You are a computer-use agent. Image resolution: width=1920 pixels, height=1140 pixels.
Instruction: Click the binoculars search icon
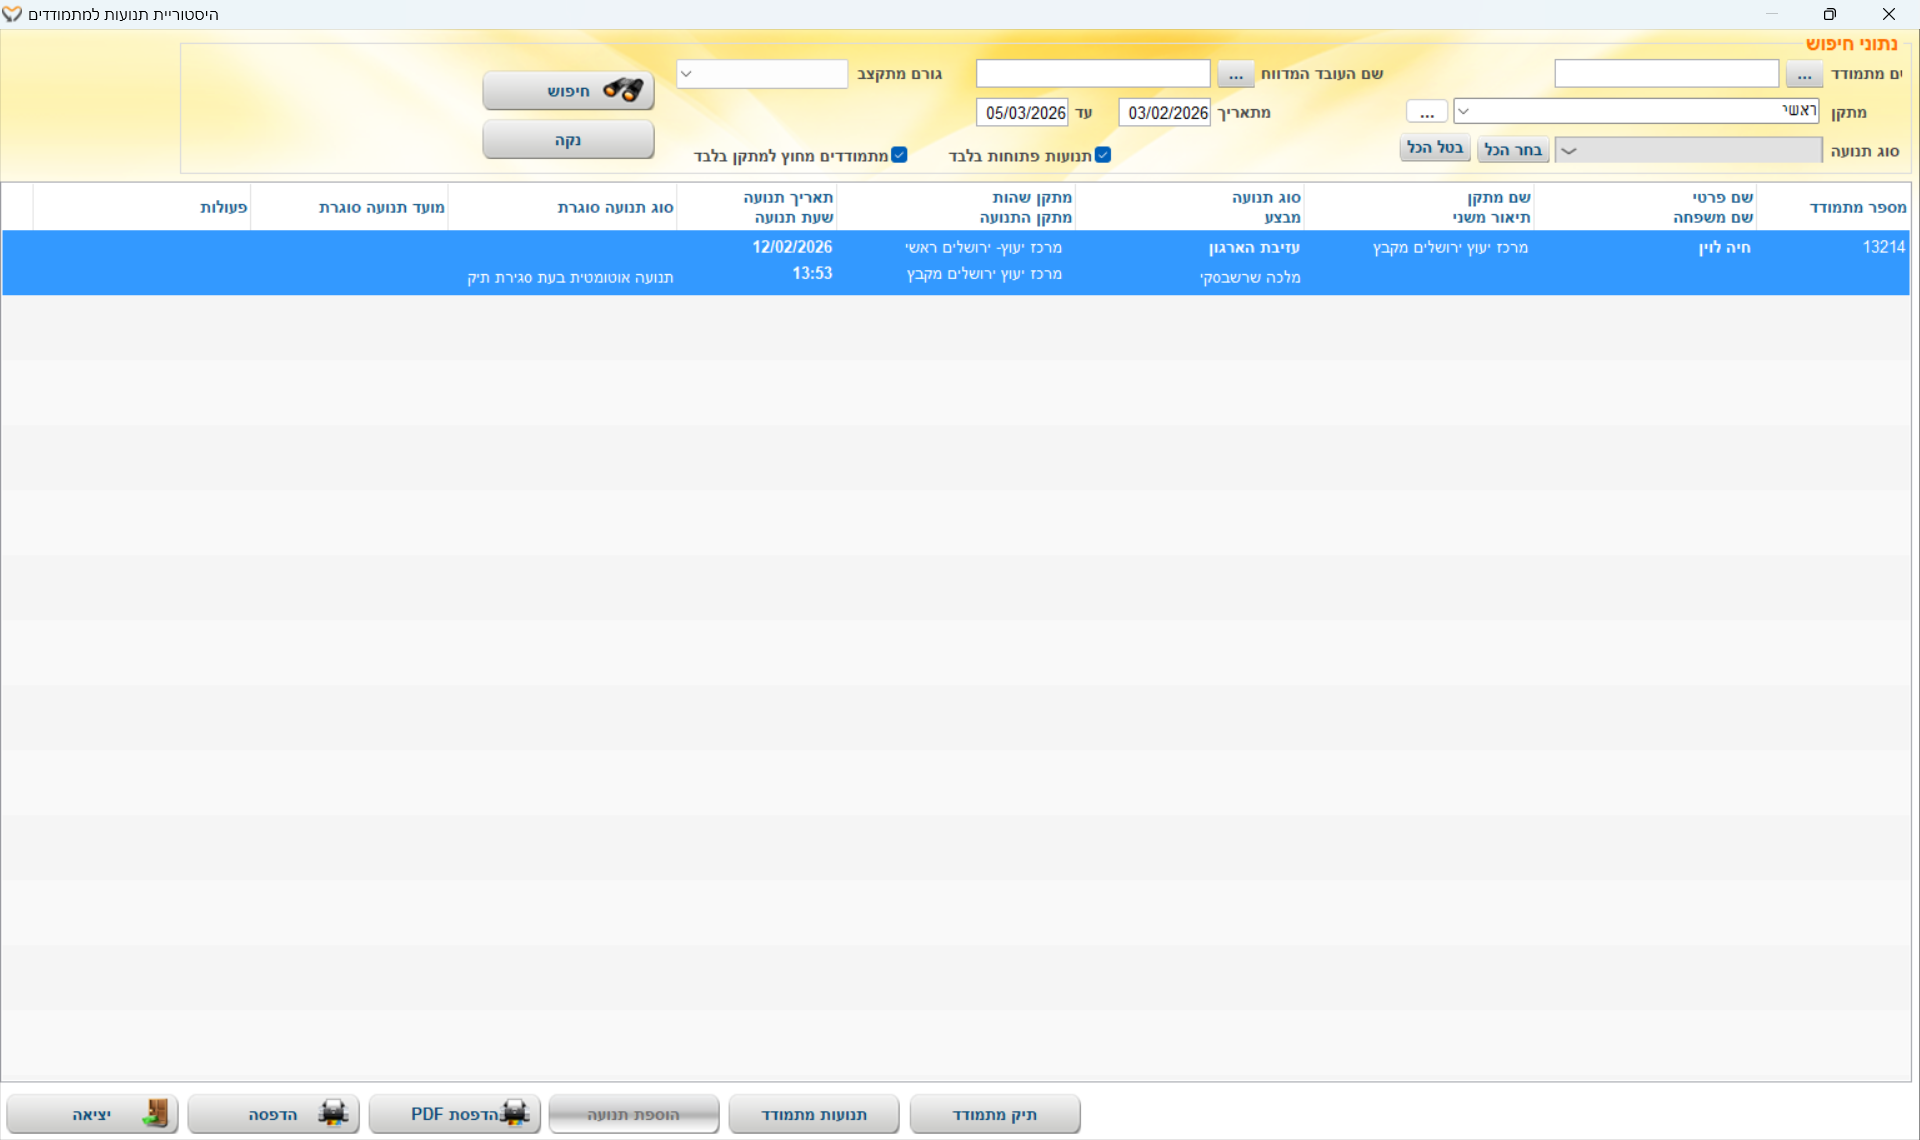tap(623, 90)
